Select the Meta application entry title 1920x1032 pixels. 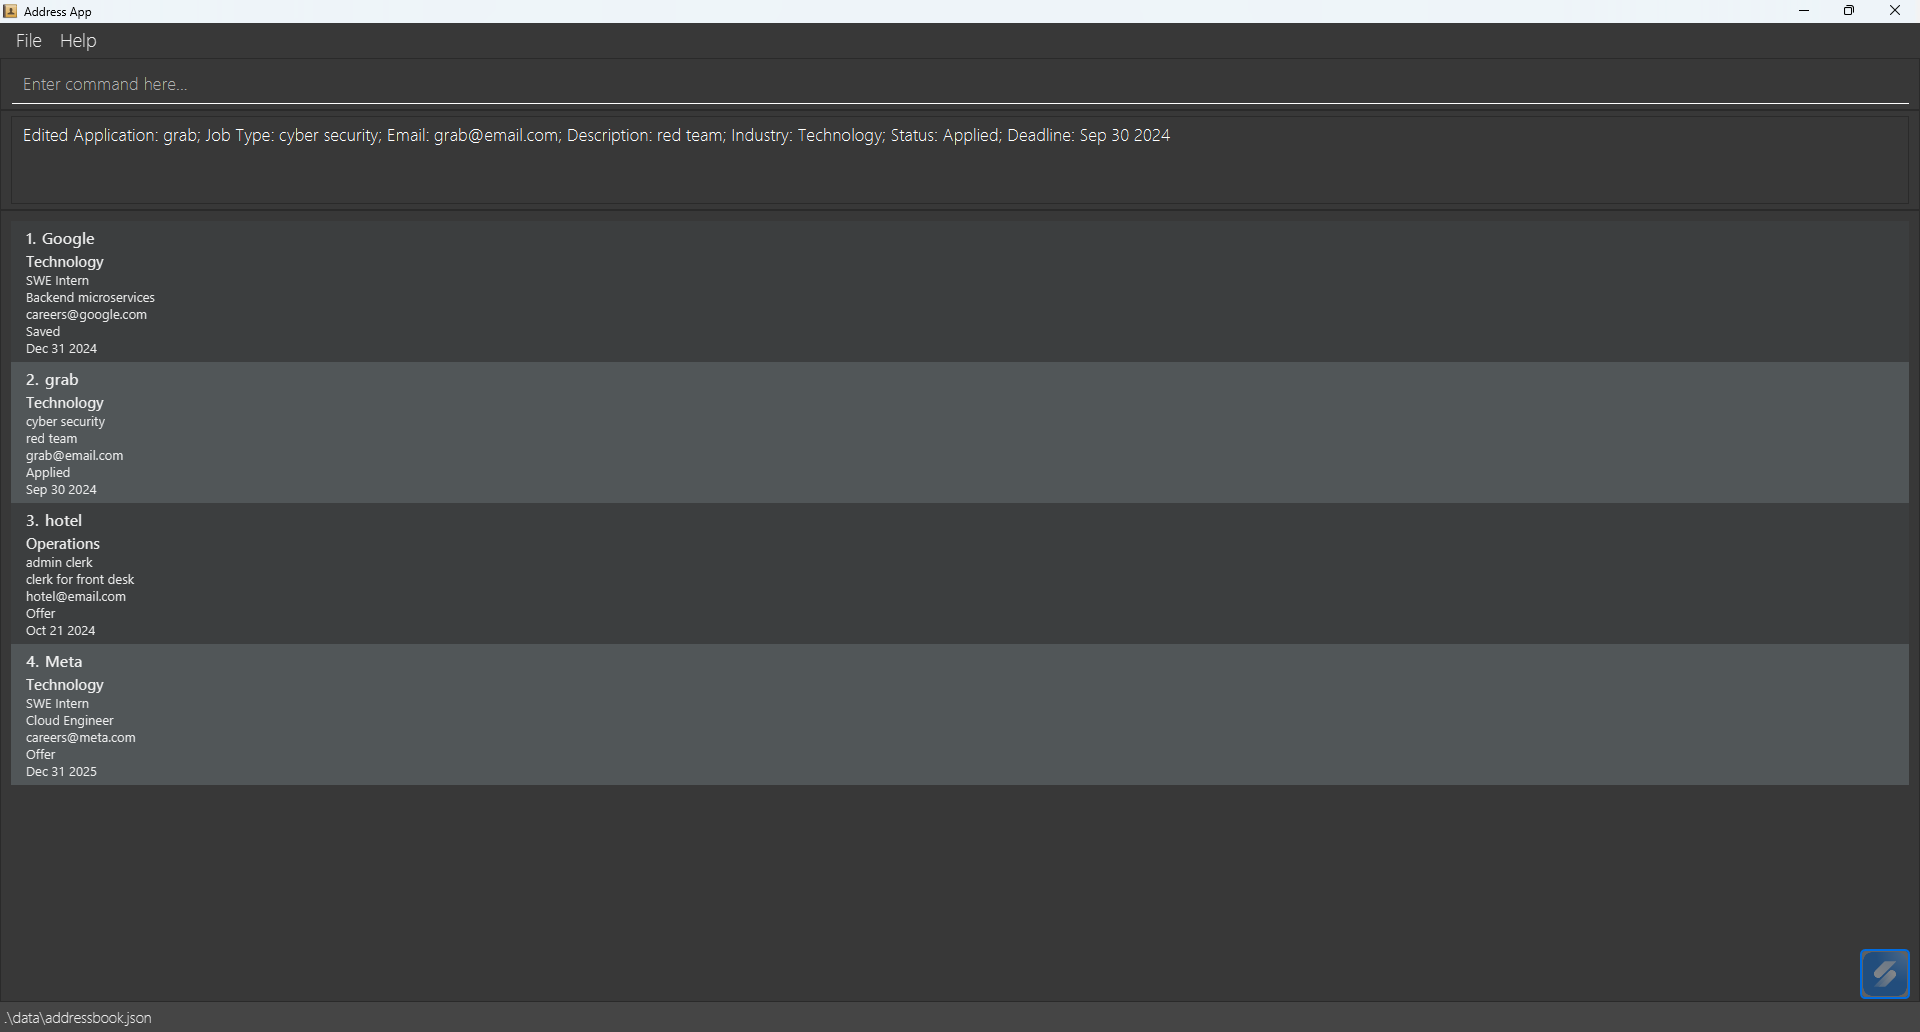pos(54,662)
